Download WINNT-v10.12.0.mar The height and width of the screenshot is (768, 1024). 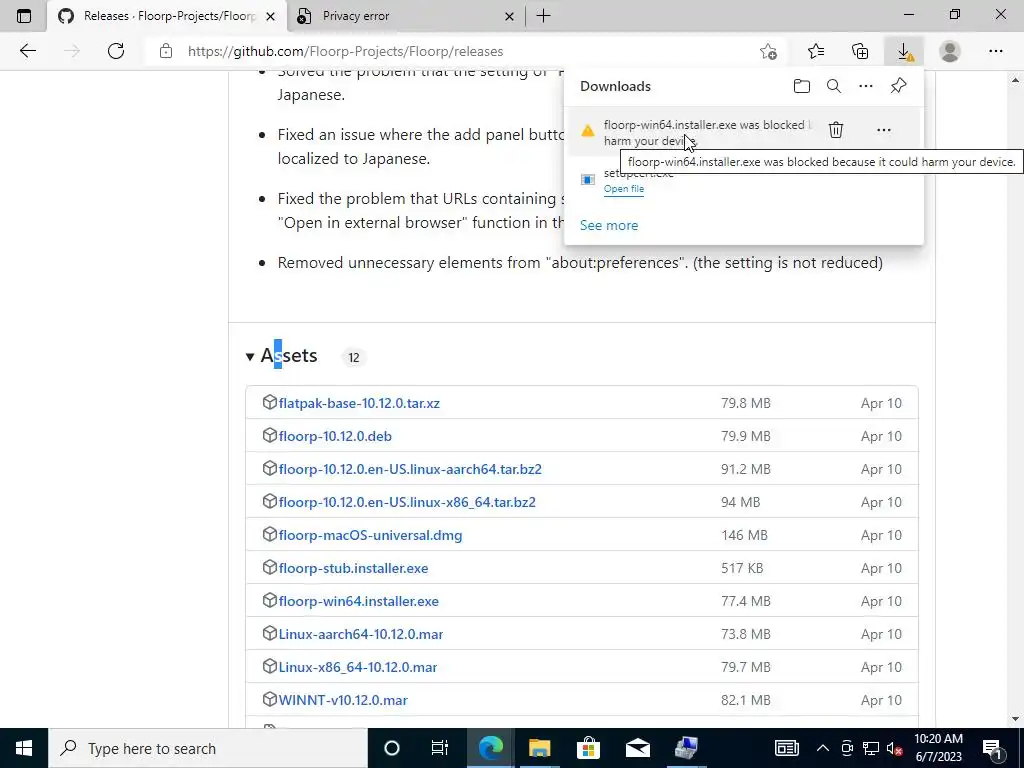click(343, 700)
